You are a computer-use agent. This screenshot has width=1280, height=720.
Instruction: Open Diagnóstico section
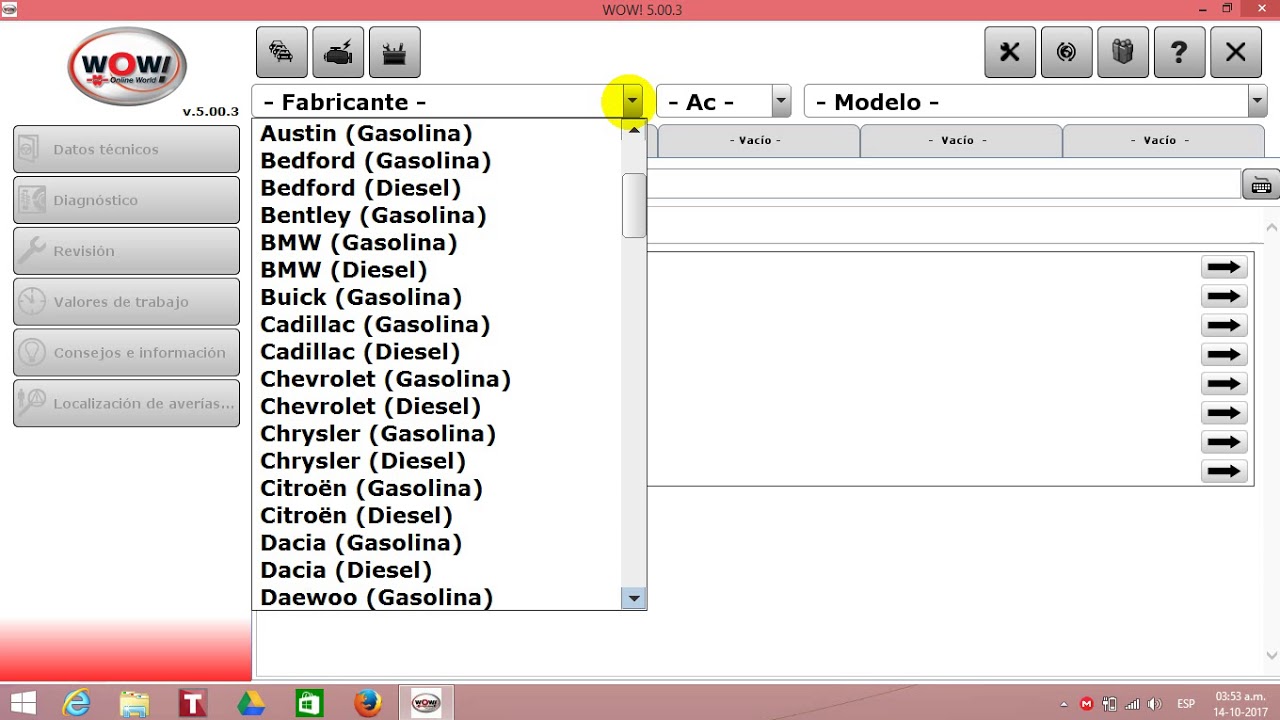[x=126, y=200]
